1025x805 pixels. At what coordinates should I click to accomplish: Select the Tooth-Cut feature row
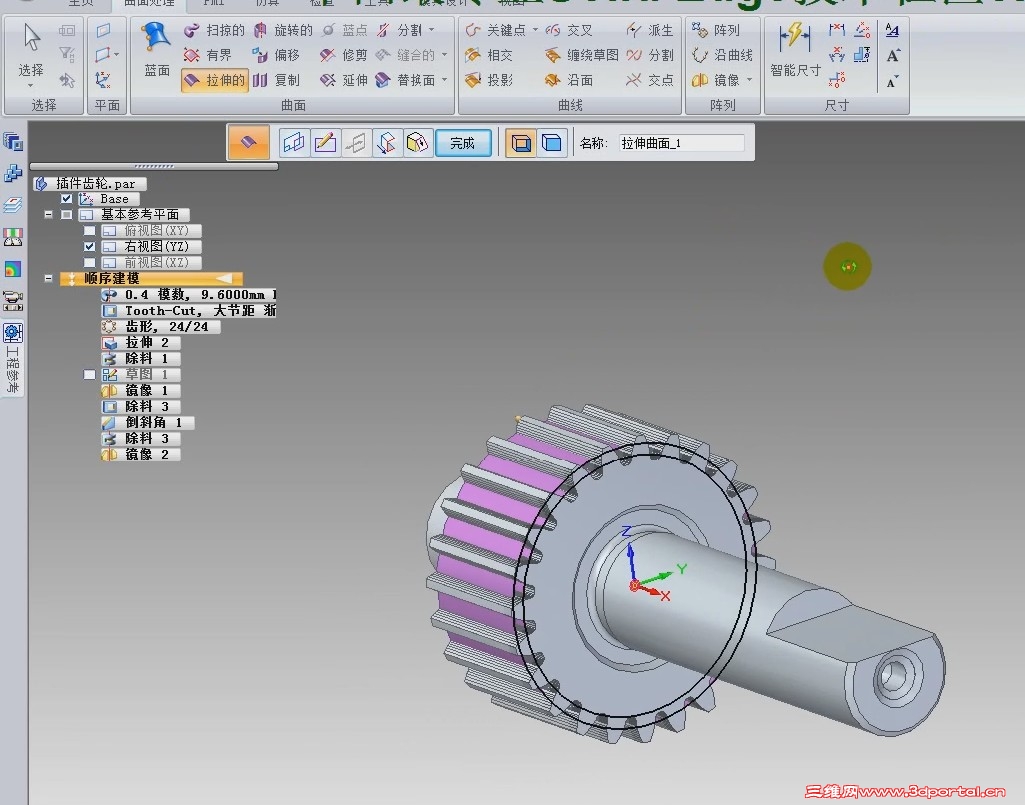189,311
